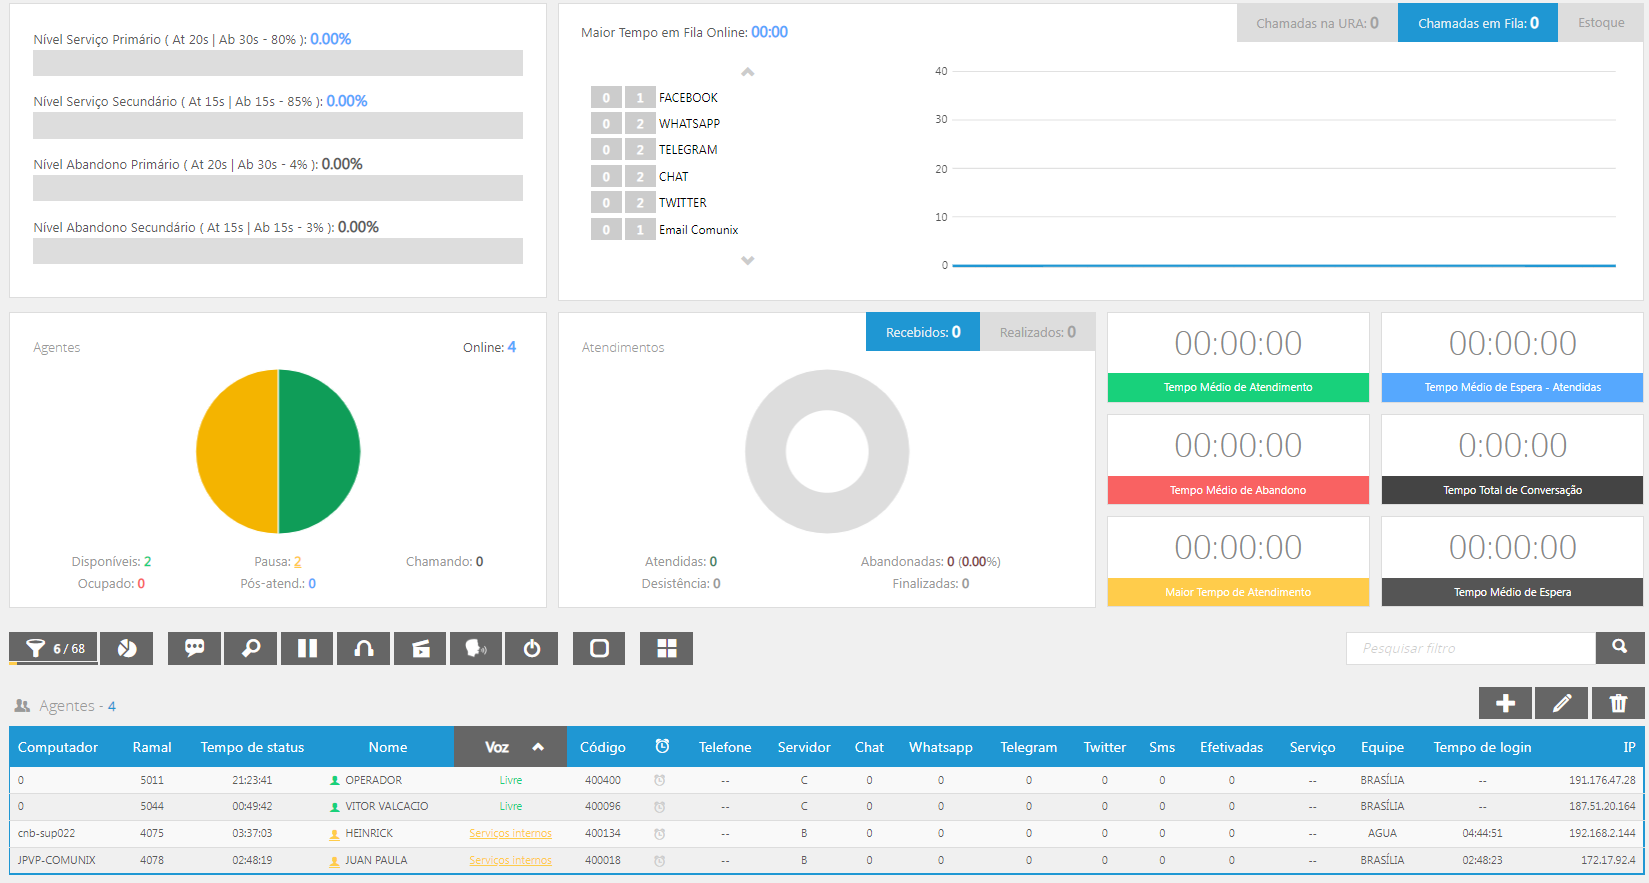Viewport: 1649px width, 883px height.
Task: Click Livre status of OPERADOR
Action: click(x=511, y=780)
